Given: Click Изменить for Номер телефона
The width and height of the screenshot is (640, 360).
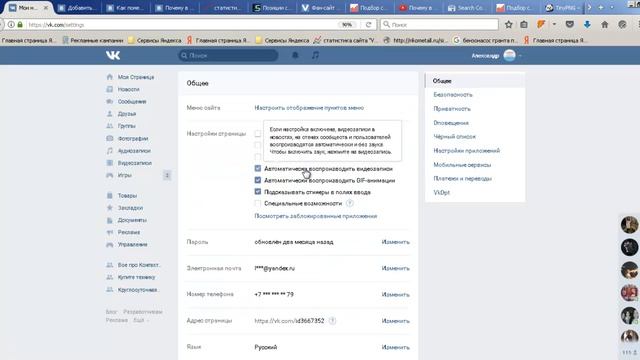Looking at the screenshot, I should pos(396,294).
